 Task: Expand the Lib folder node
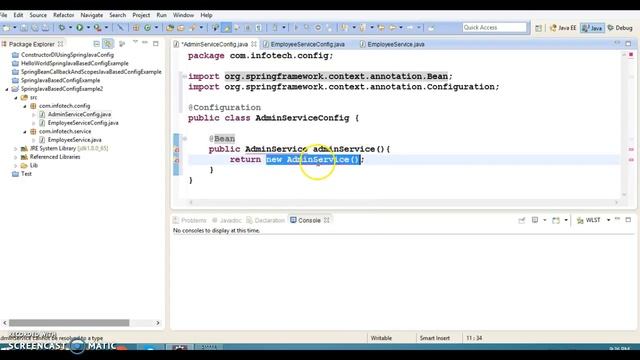pos(16,166)
